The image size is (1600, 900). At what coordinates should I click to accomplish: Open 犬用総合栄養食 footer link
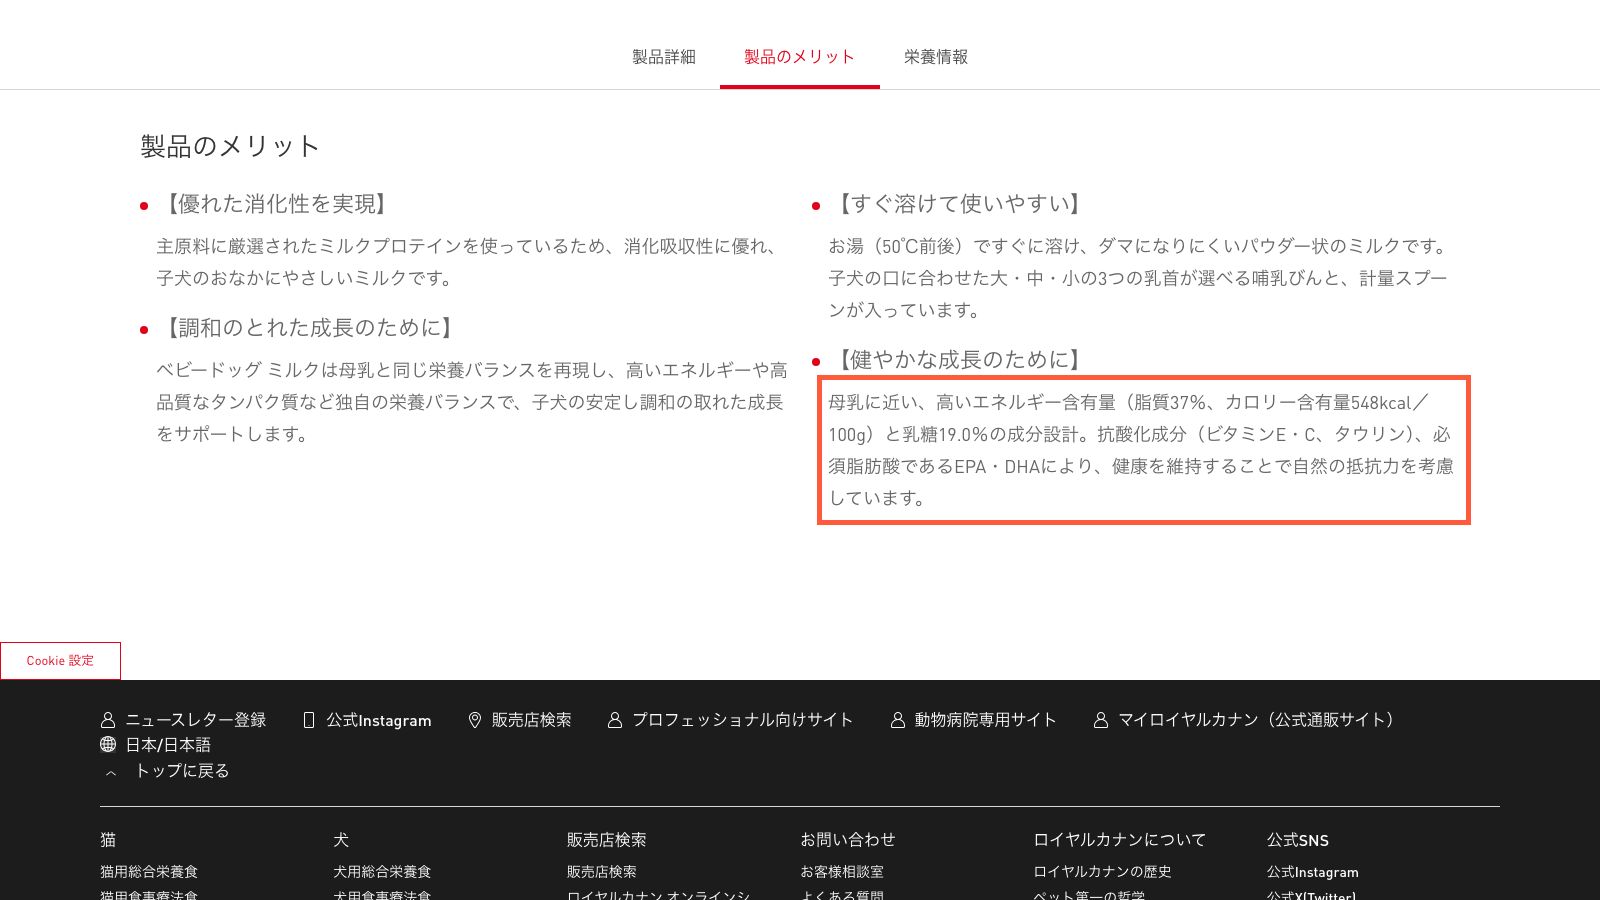382,872
